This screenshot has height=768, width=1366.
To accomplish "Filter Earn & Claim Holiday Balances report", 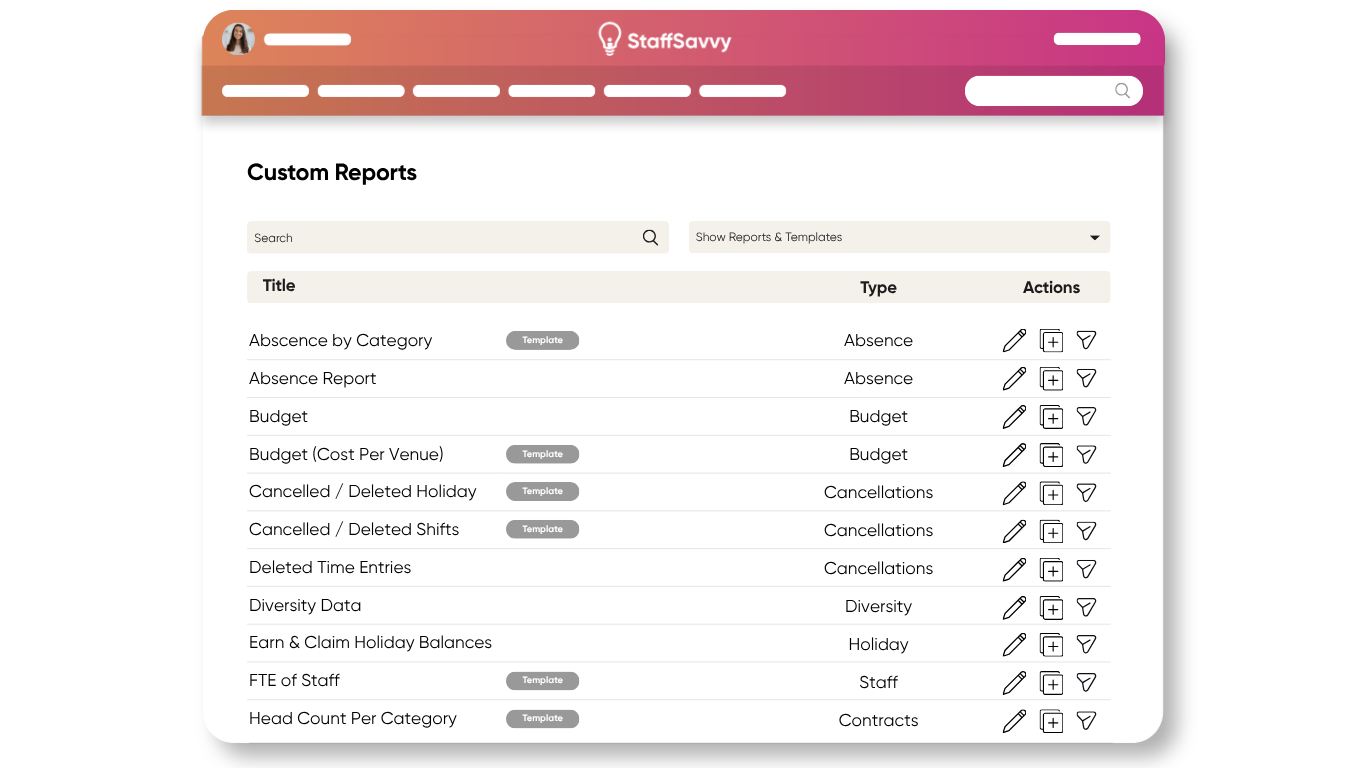I will [x=1087, y=645].
